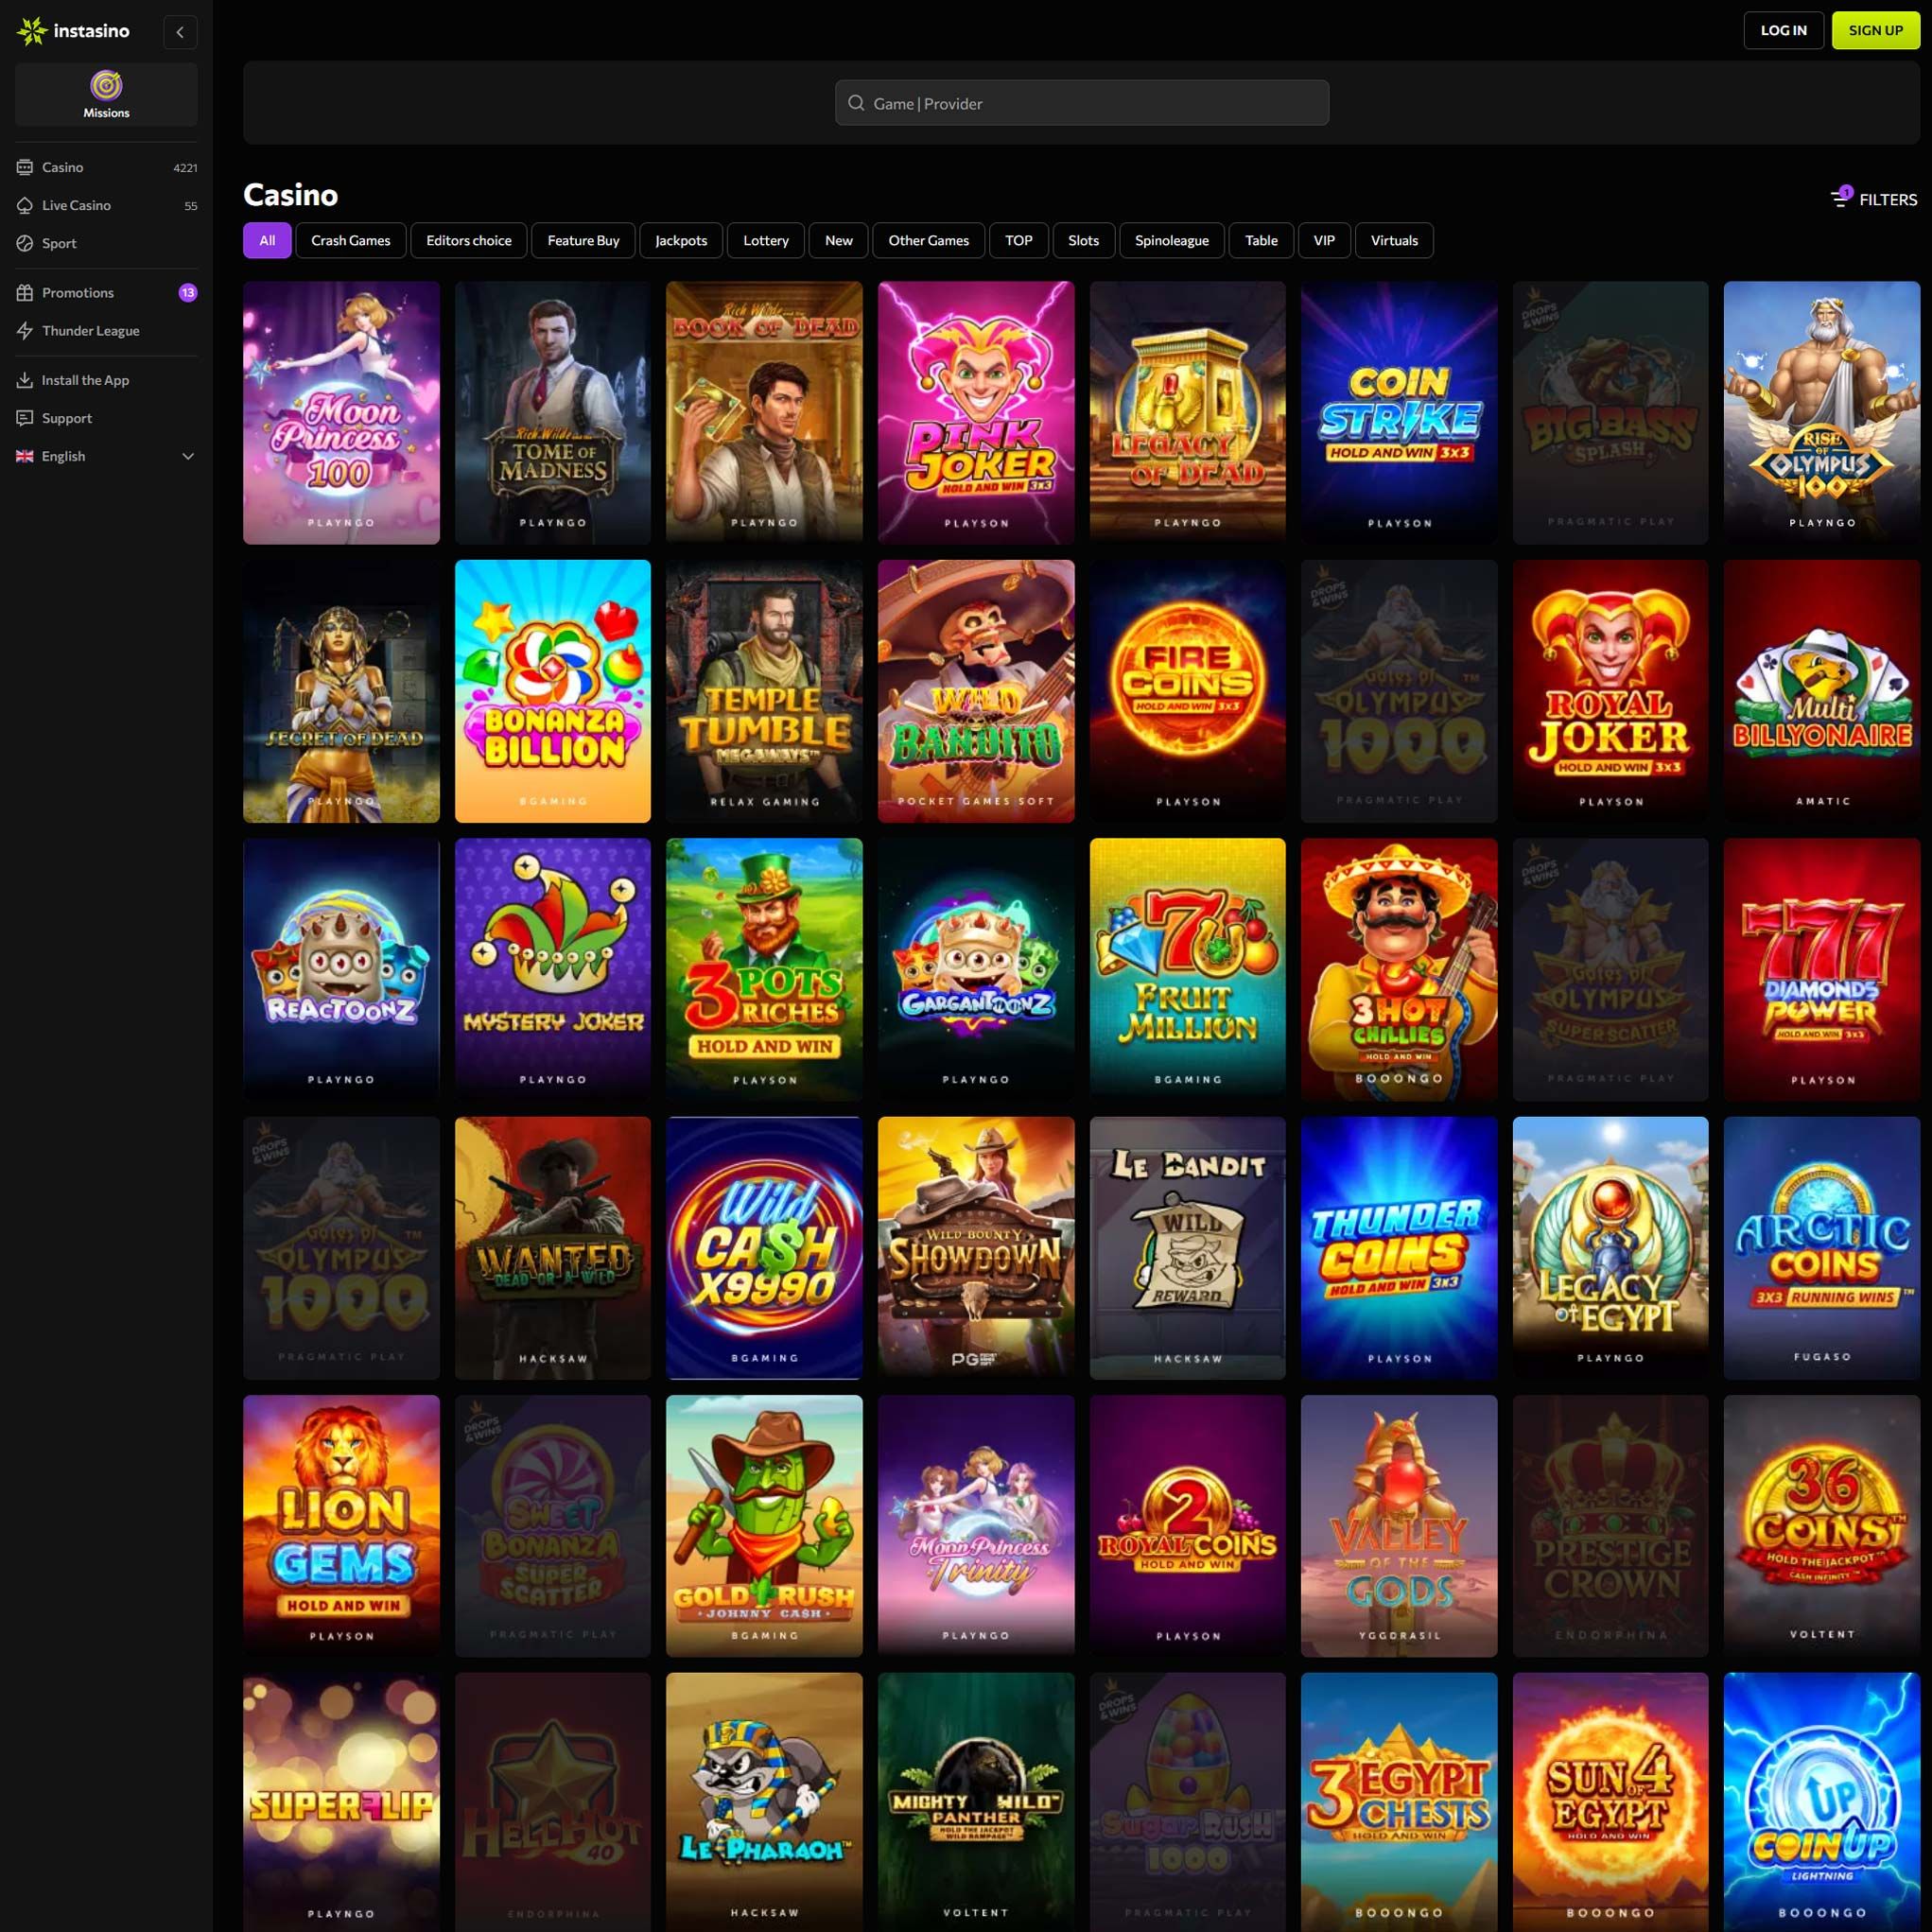Open the Multi Billyonaire game
Image resolution: width=1932 pixels, height=1932 pixels.
pyautogui.click(x=1822, y=691)
